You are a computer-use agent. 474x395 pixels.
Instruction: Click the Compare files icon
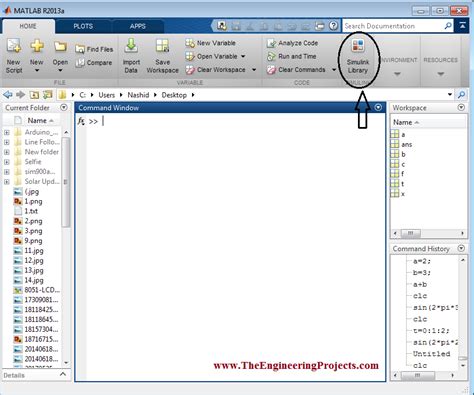[80, 63]
